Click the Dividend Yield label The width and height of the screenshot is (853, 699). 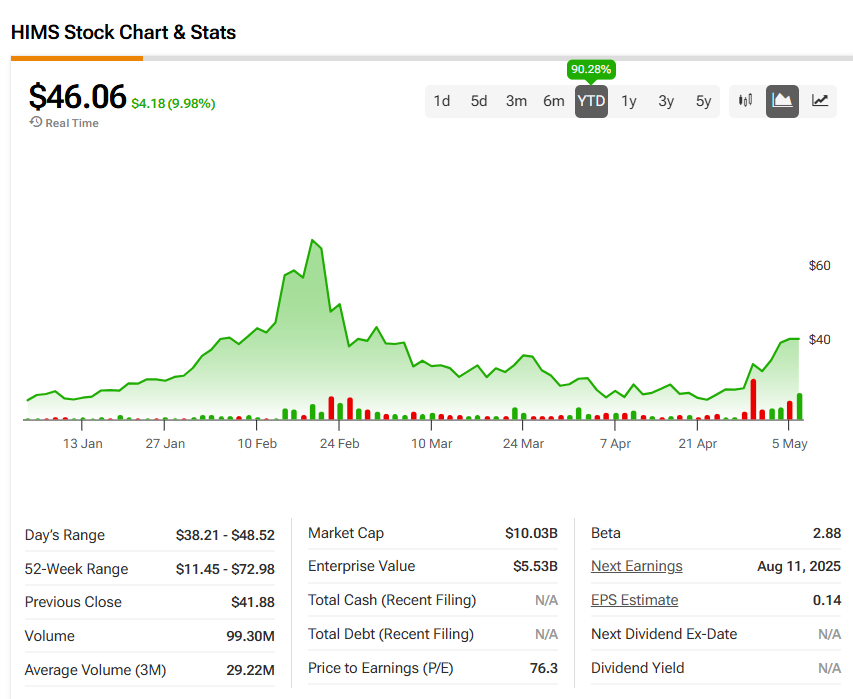(638, 668)
